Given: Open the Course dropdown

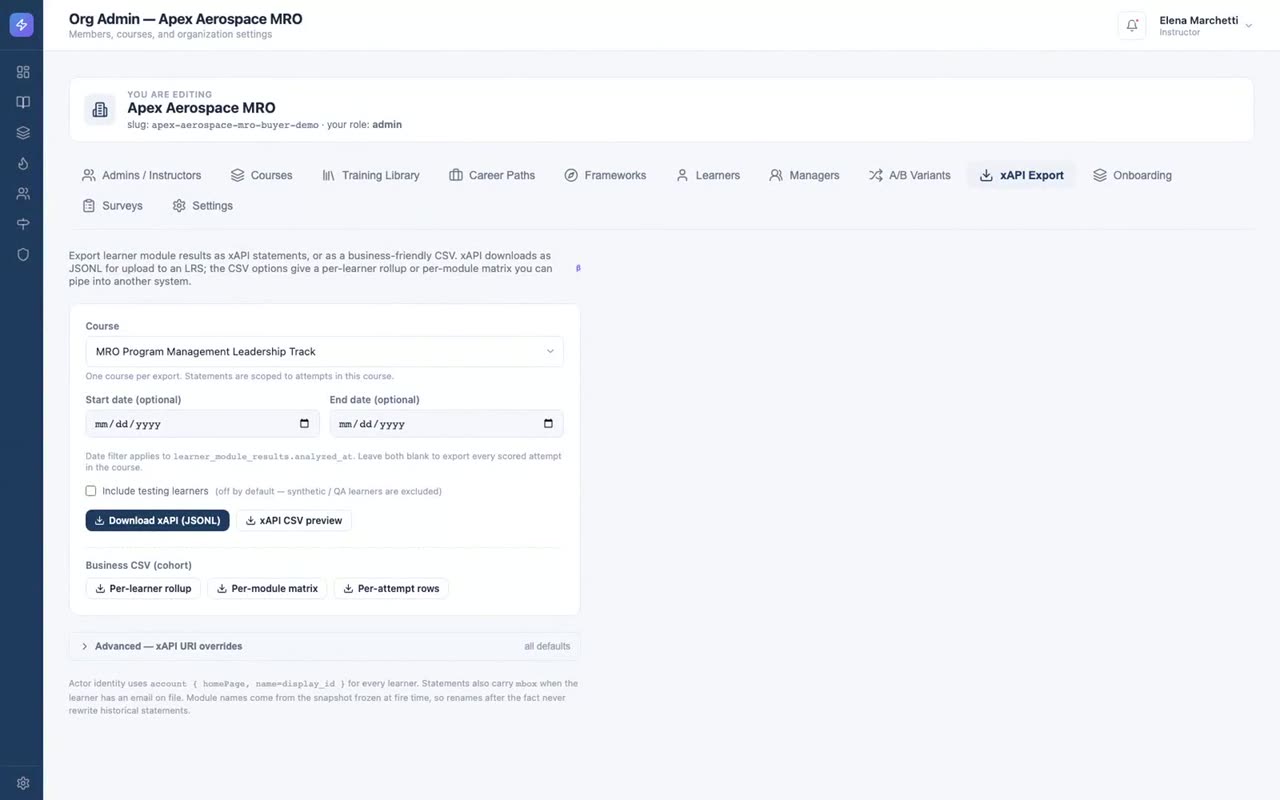Looking at the screenshot, I should [x=325, y=351].
